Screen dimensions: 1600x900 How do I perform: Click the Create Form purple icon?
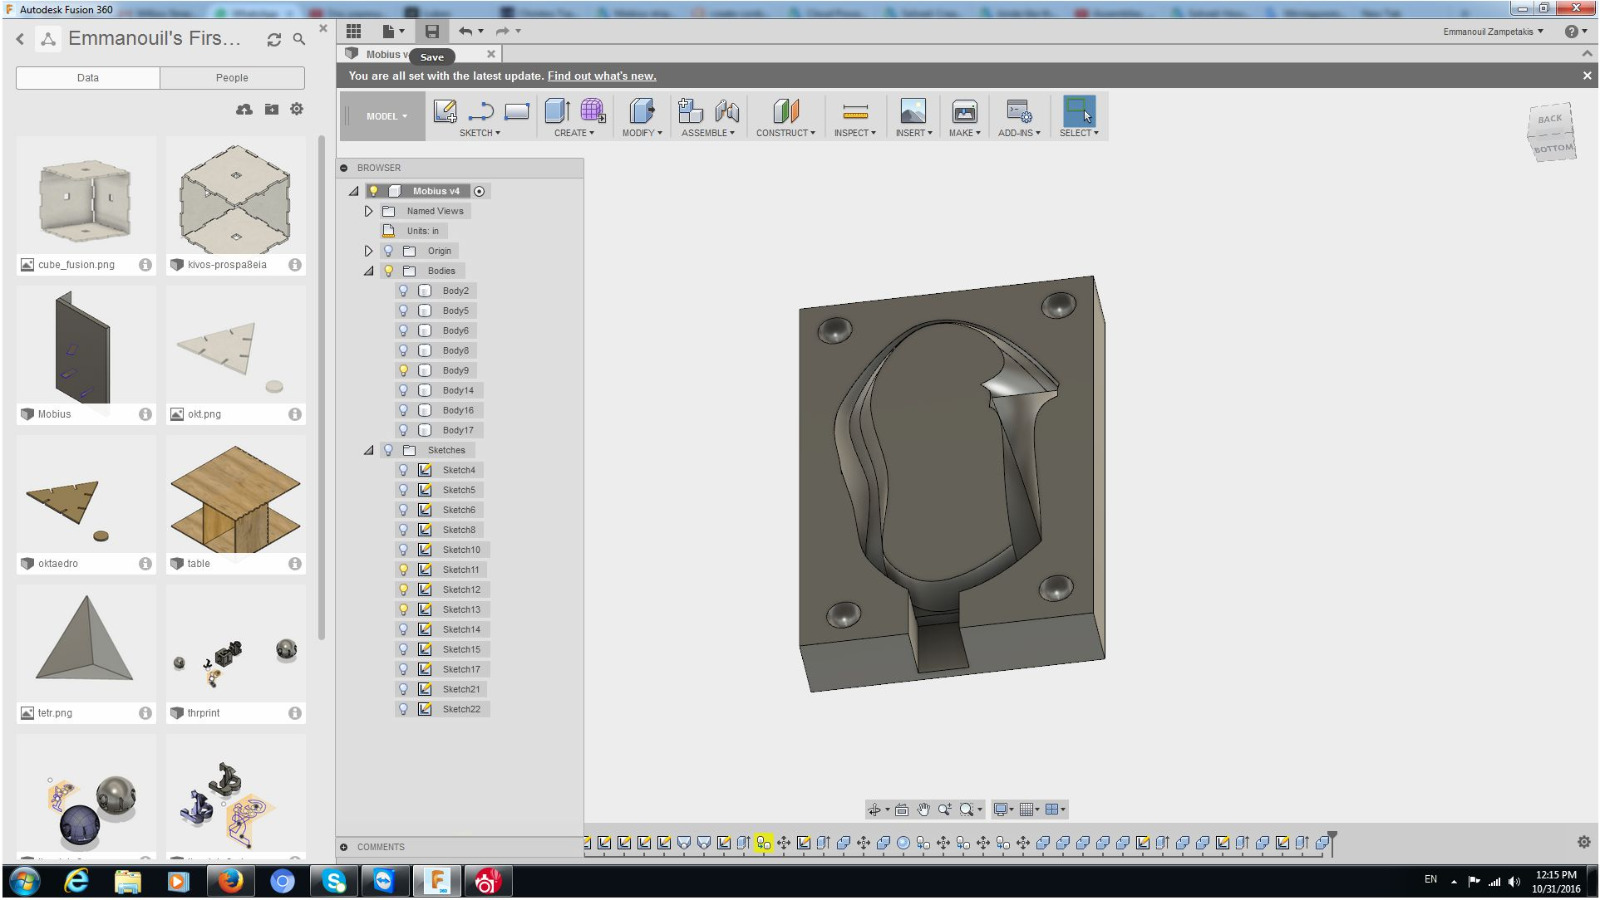(593, 111)
